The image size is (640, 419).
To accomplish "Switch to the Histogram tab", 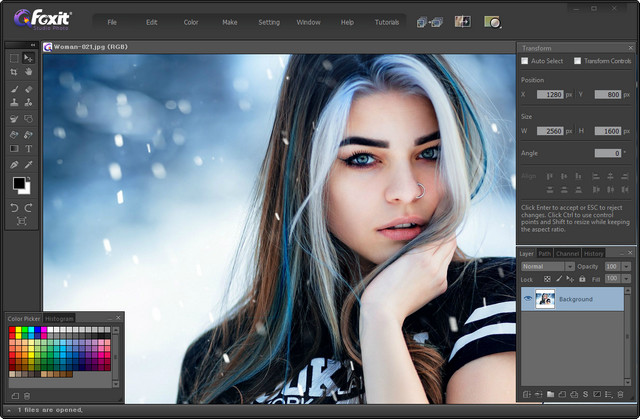I will (x=60, y=318).
